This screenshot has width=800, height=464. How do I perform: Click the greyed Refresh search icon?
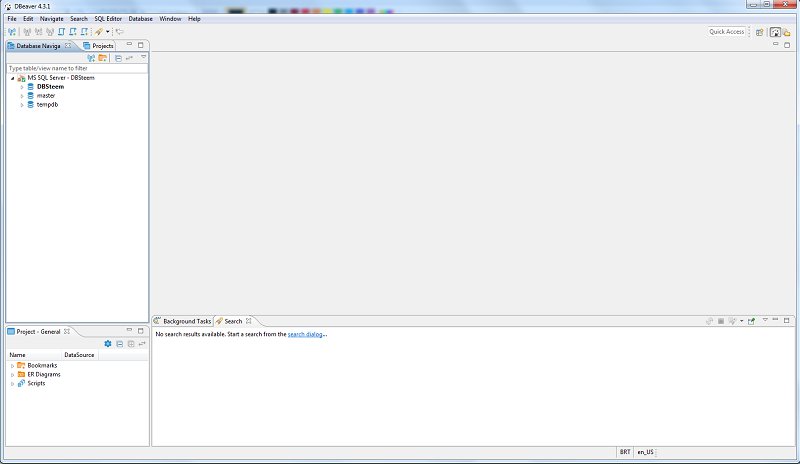(x=709, y=321)
